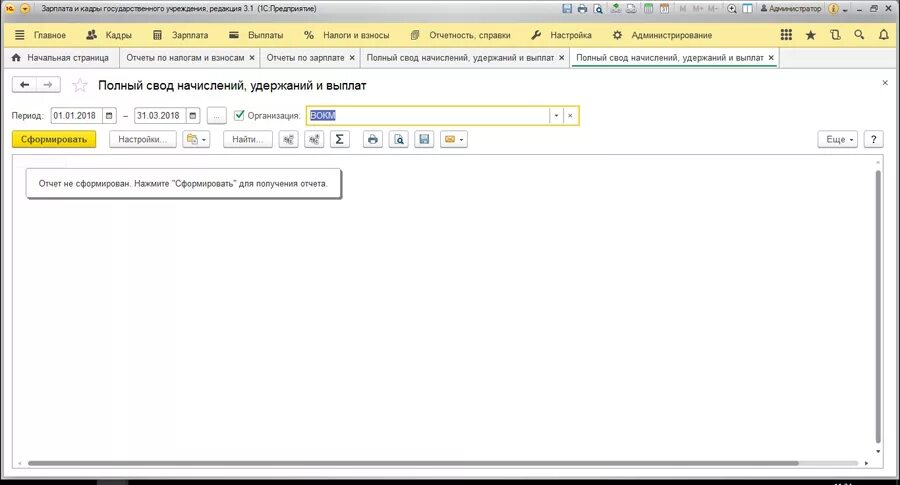Click the Организация input field with ВОКМ

pyautogui.click(x=428, y=115)
